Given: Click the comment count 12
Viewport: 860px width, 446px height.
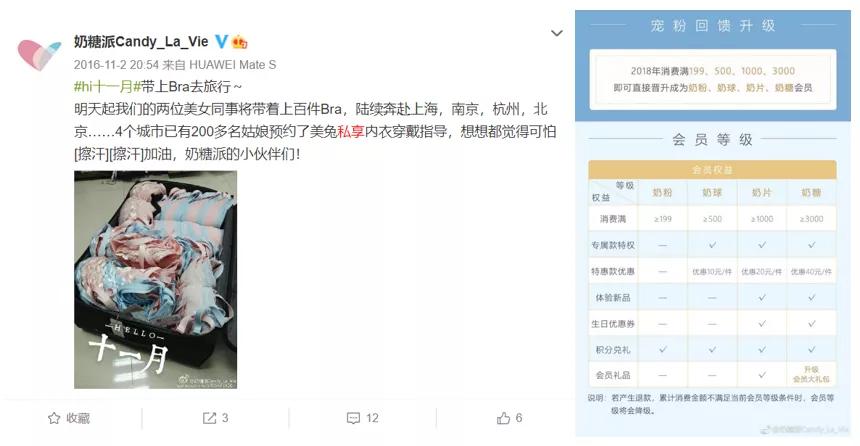Looking at the screenshot, I should point(372,418).
